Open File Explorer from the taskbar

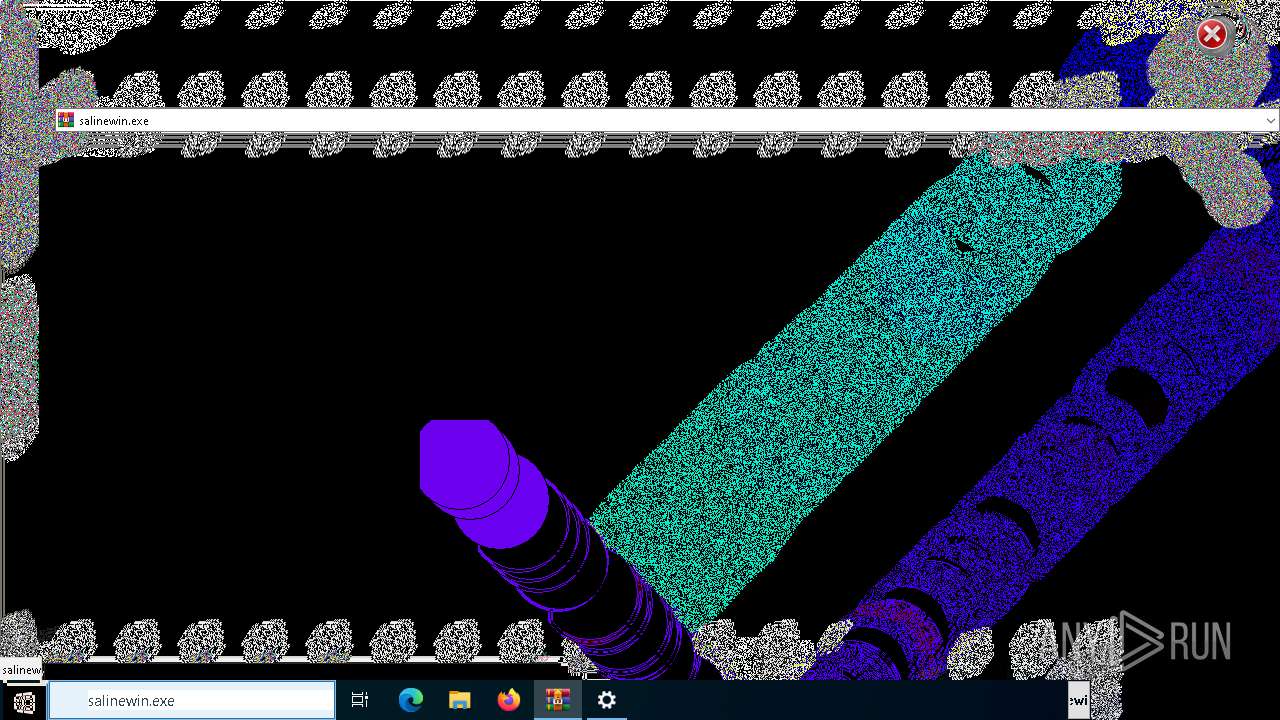coord(459,701)
